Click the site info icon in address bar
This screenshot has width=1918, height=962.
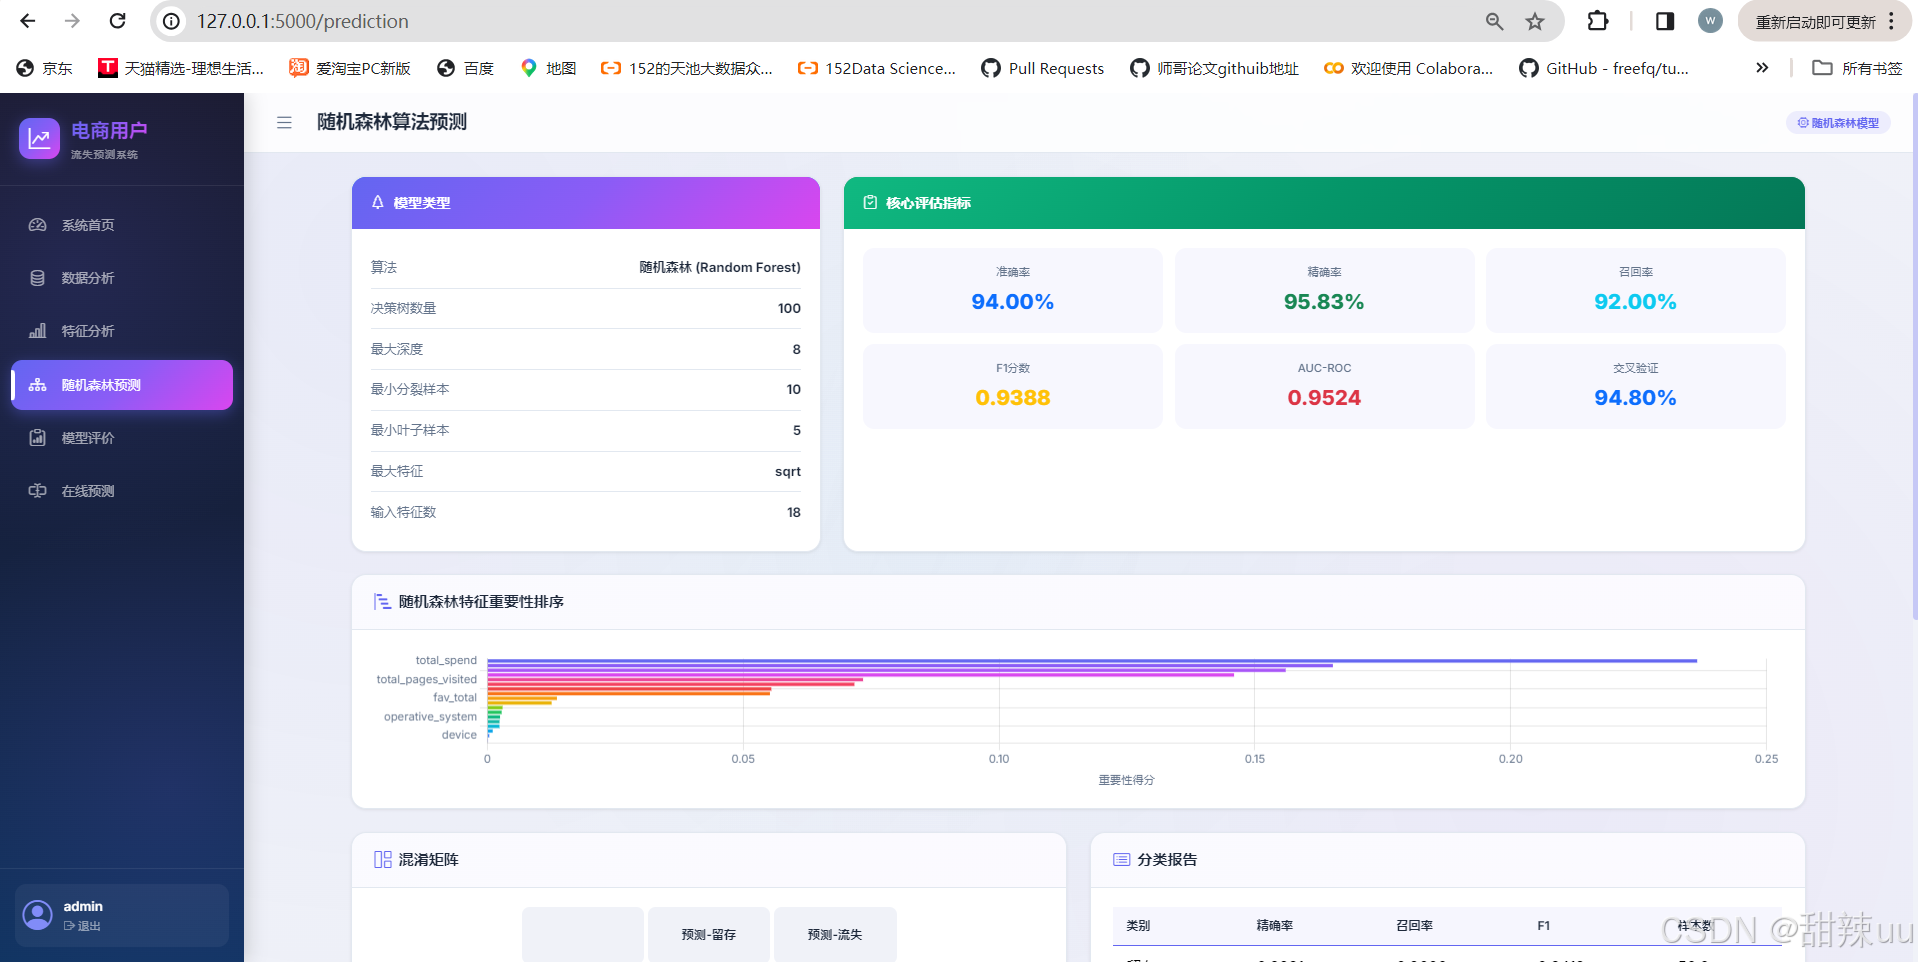172,21
